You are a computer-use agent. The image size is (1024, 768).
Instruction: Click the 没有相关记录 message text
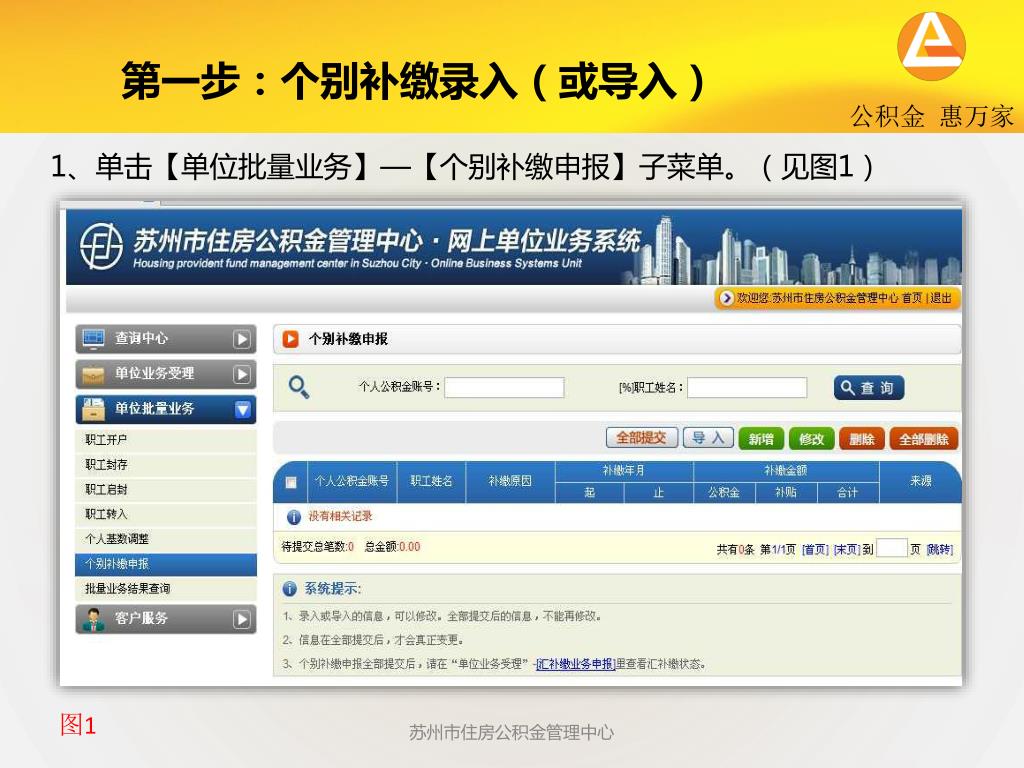340,517
